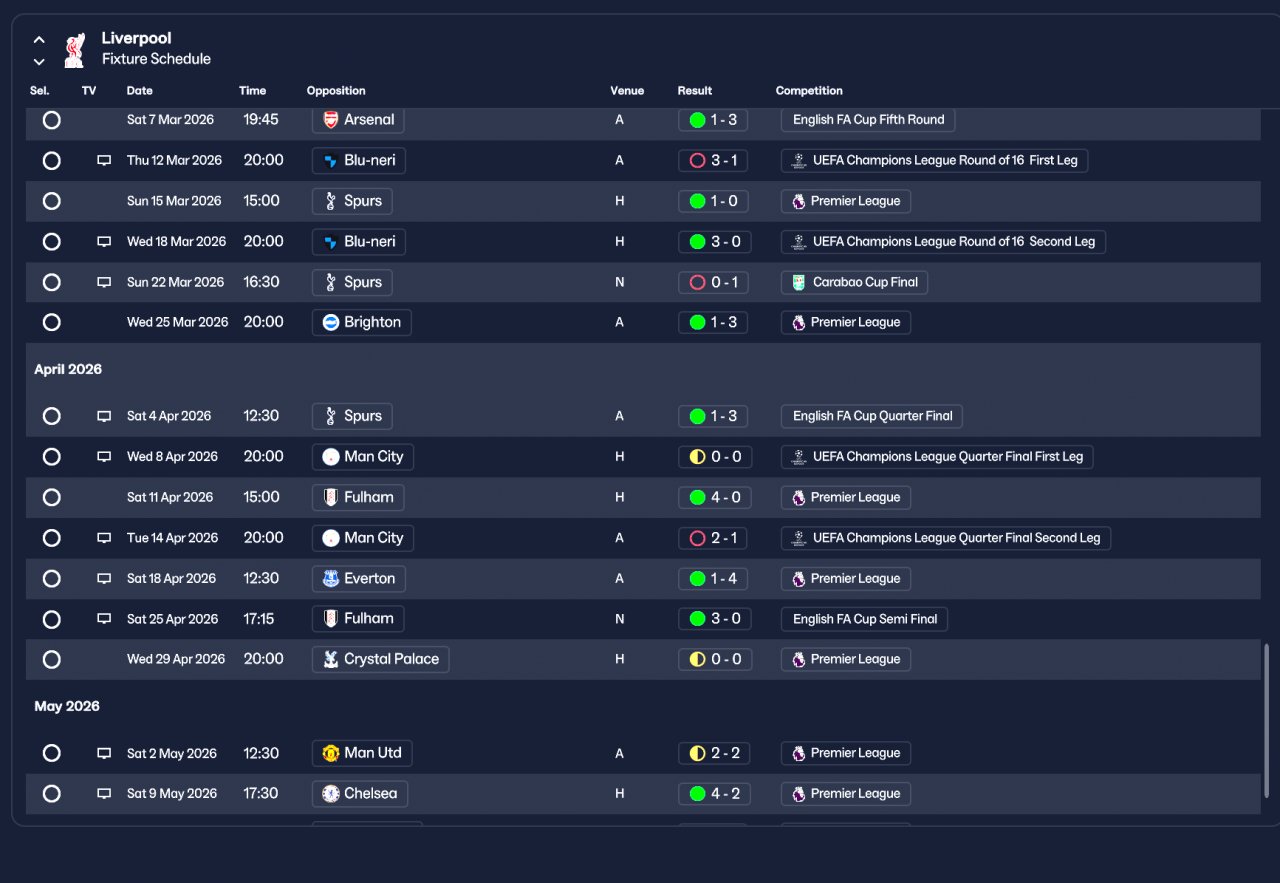Viewport: 1280px width, 883px height.
Task: Open the Brighton opposition button
Action: (x=361, y=322)
